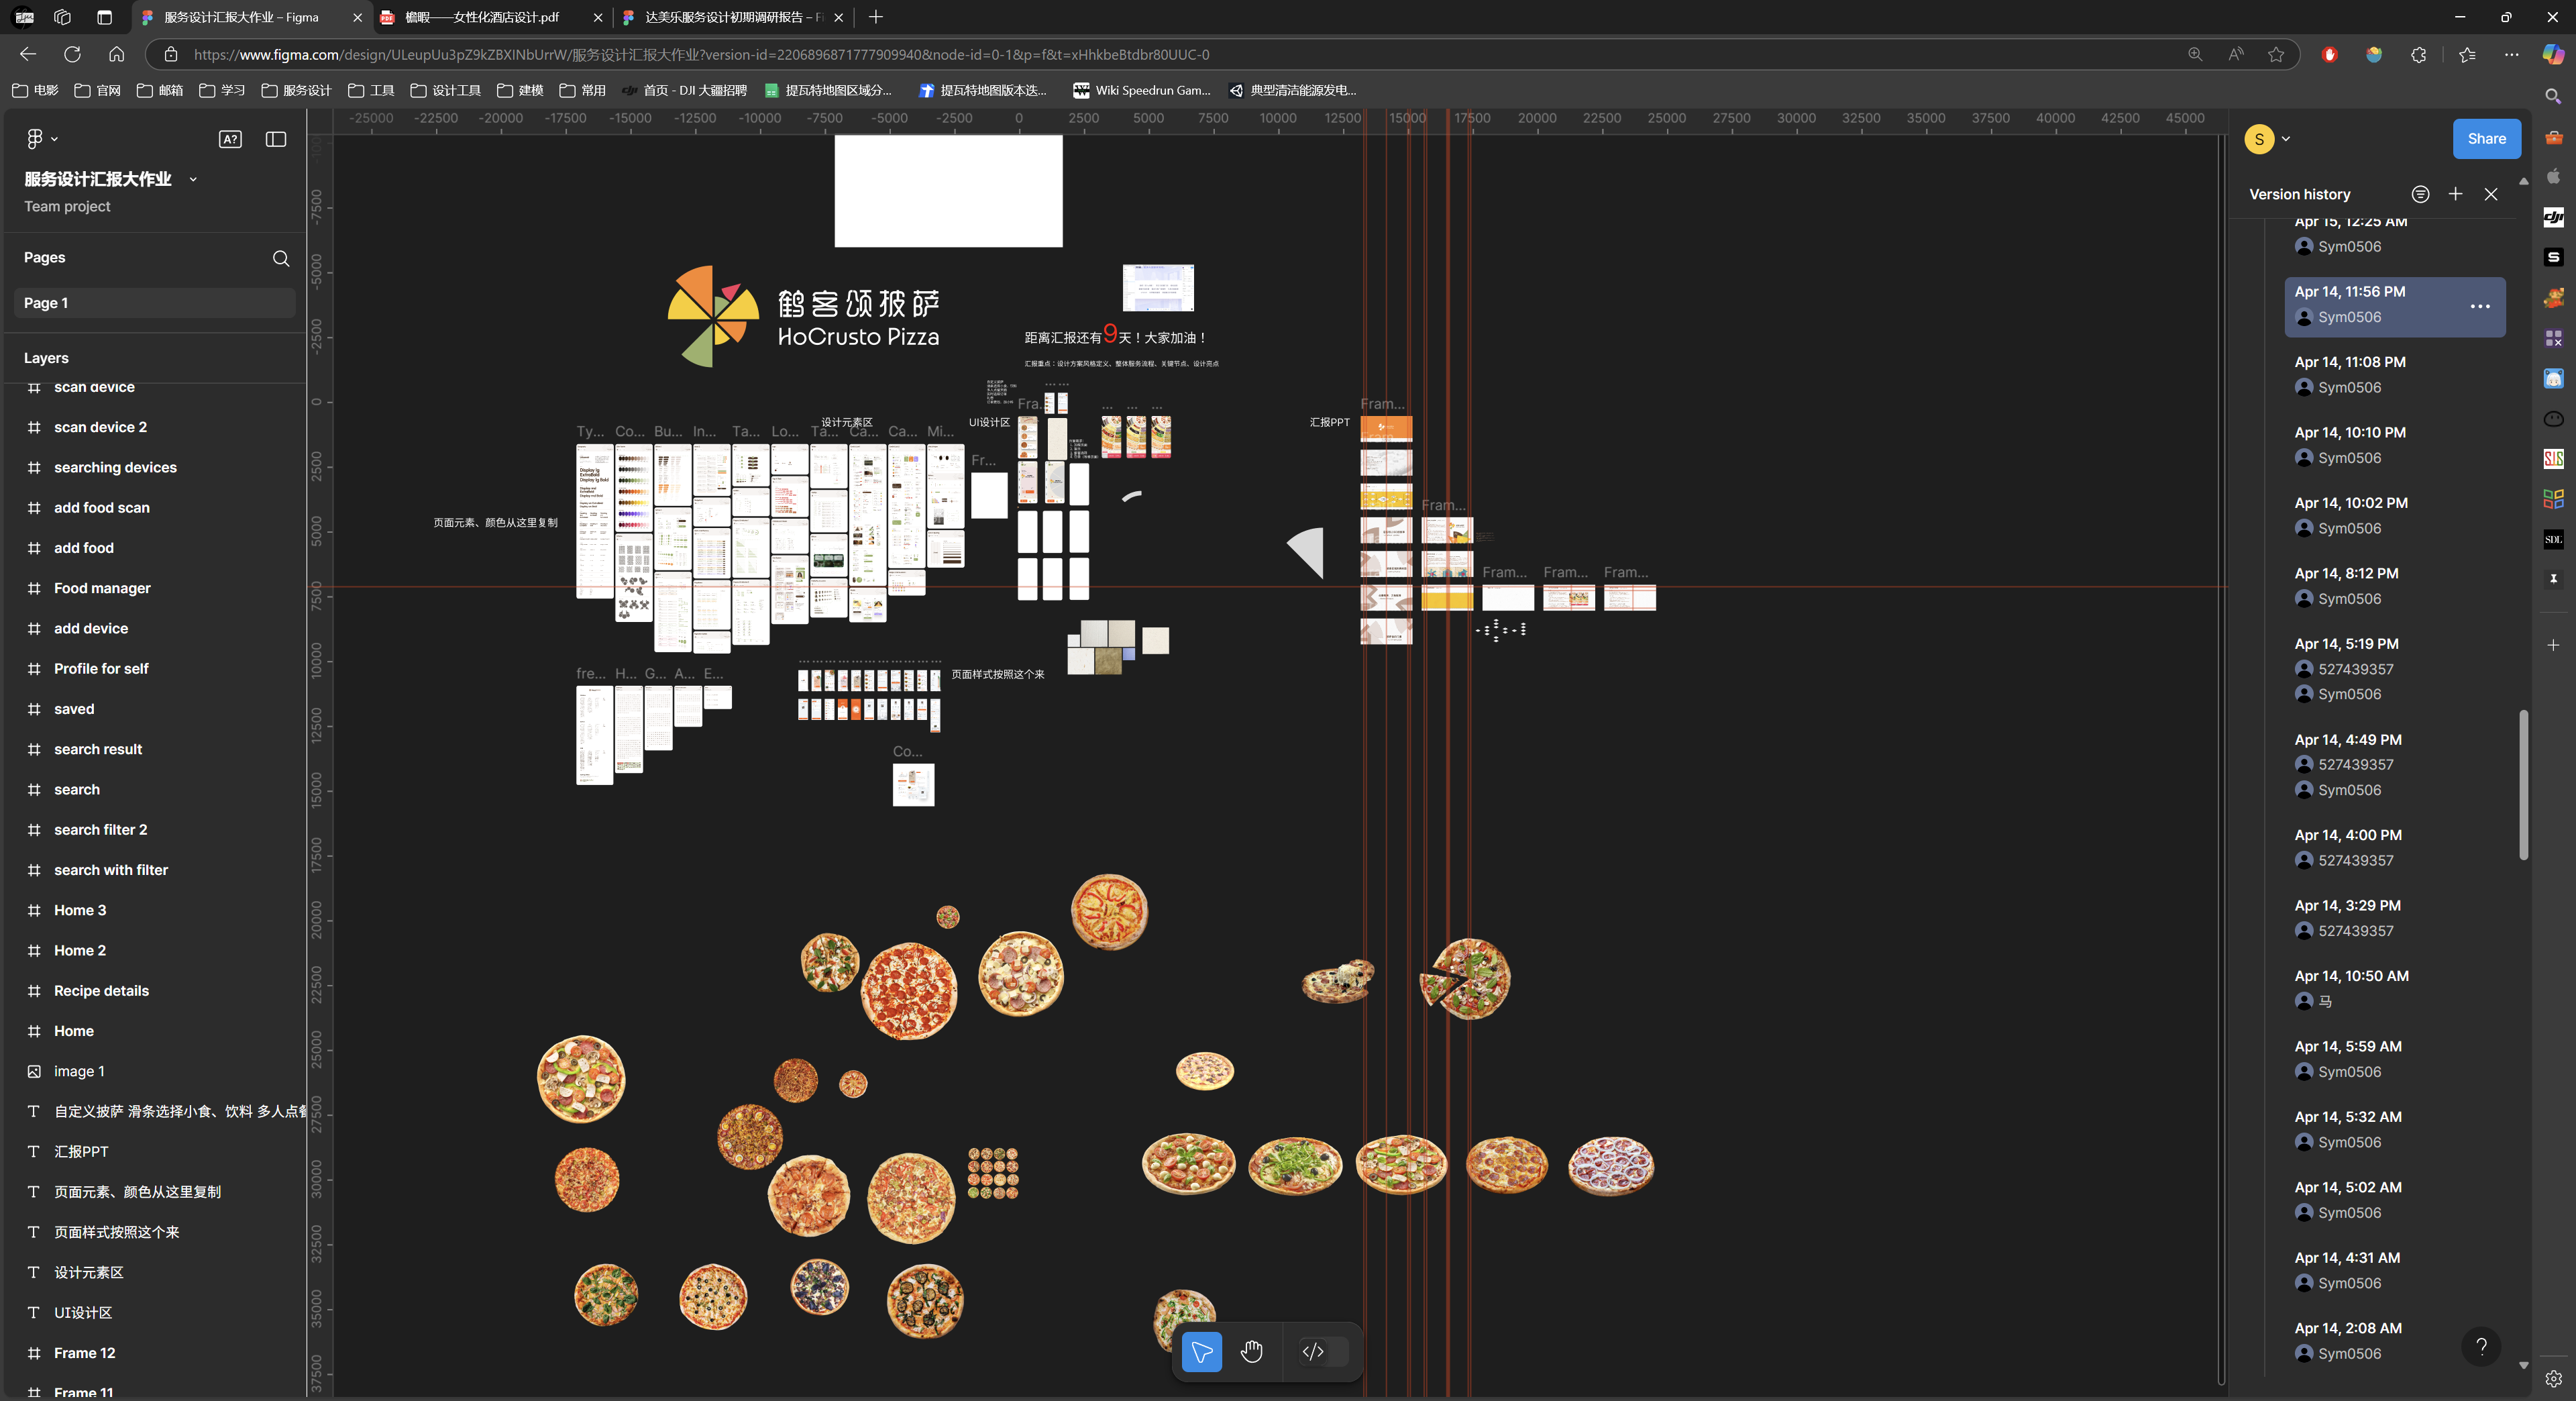The image size is (2576, 1401).
Task: Close the Version history panel
Action: (x=2491, y=194)
